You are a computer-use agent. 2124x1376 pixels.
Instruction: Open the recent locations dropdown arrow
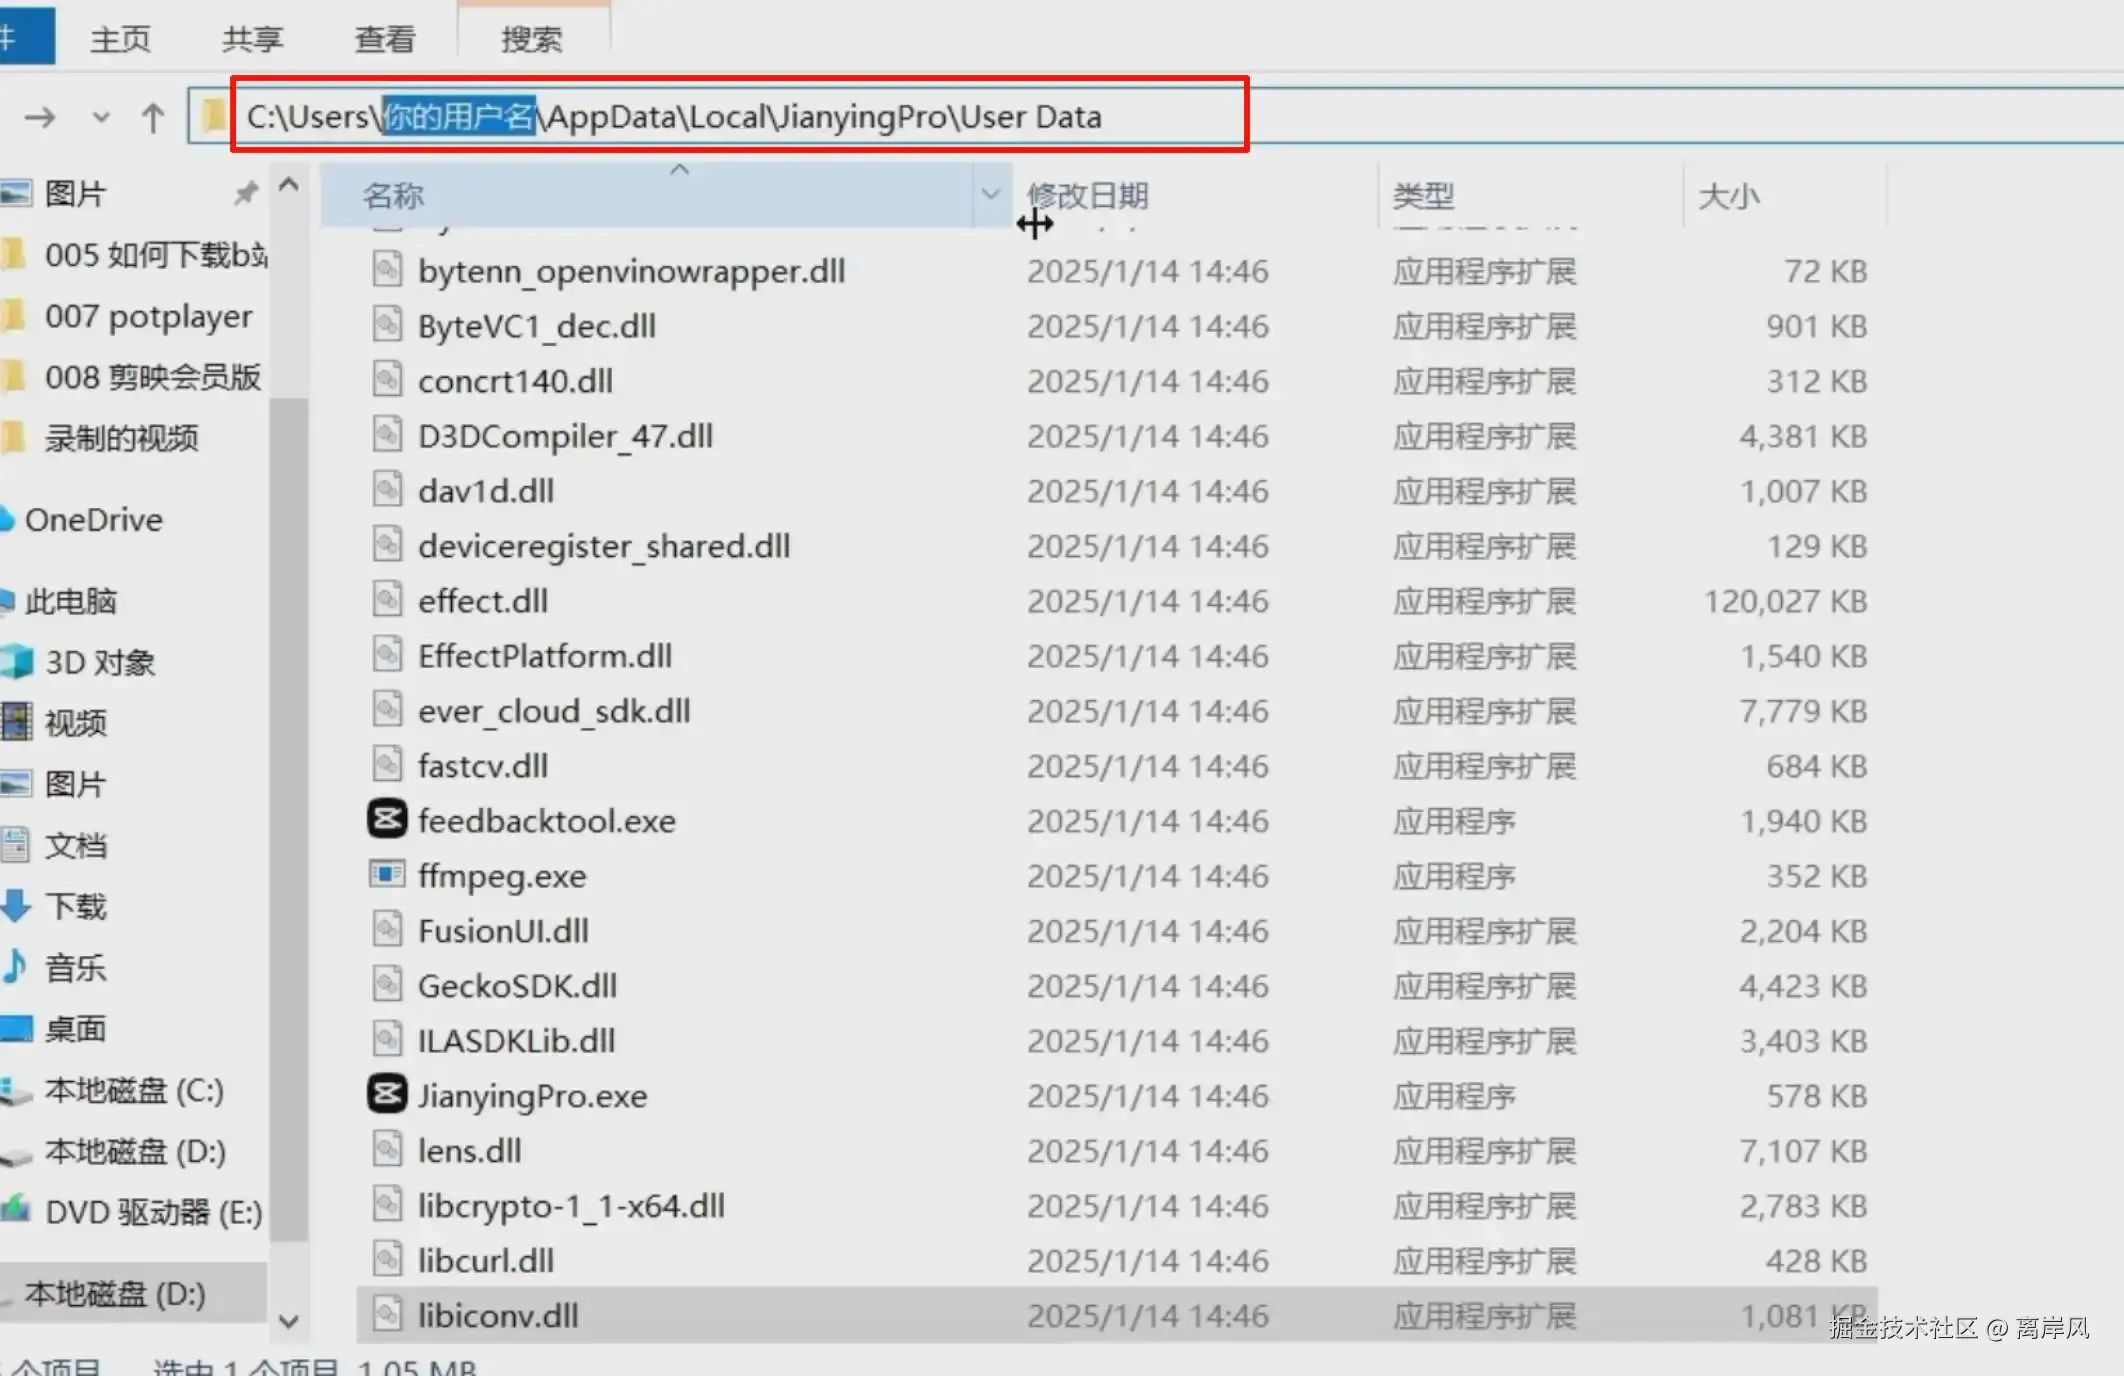pos(101,118)
